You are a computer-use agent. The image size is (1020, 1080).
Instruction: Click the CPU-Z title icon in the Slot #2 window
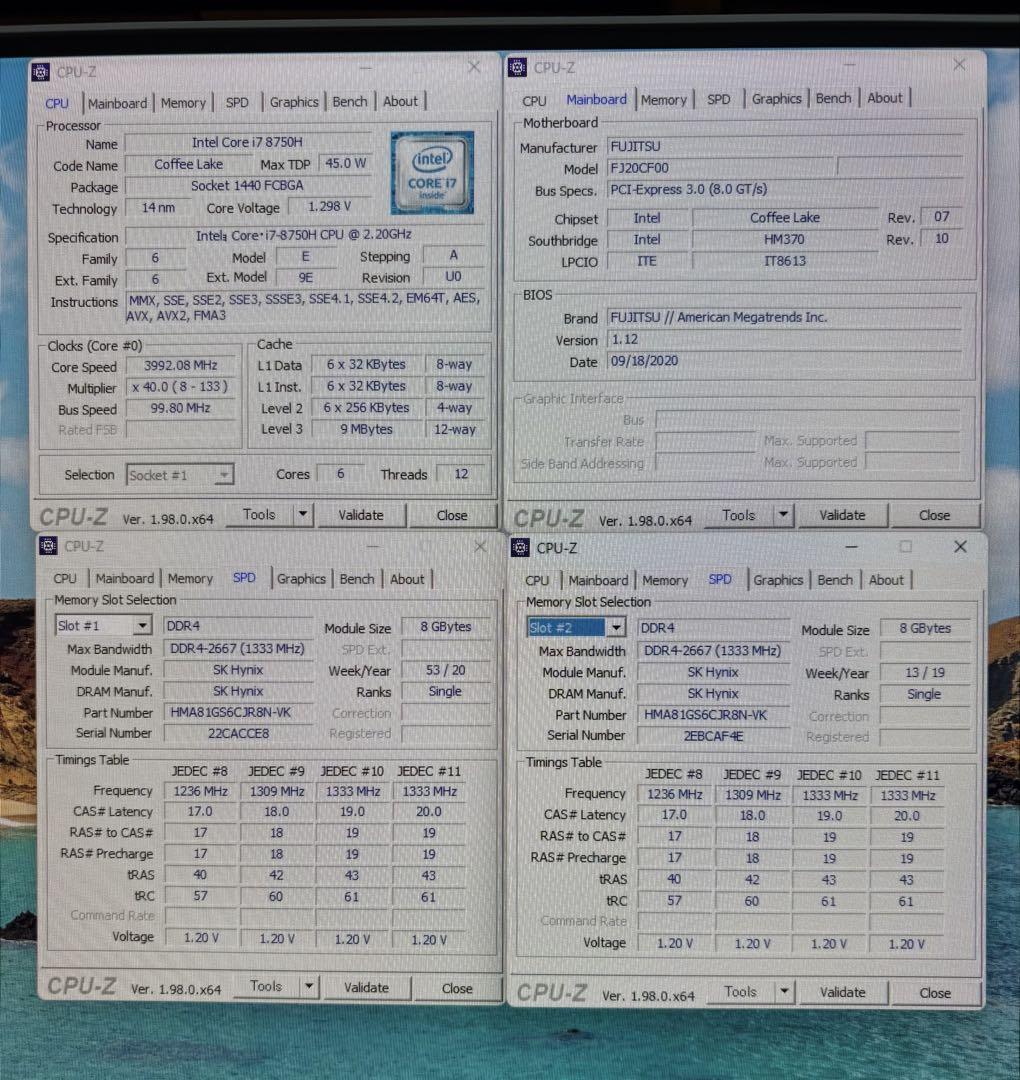tap(520, 548)
